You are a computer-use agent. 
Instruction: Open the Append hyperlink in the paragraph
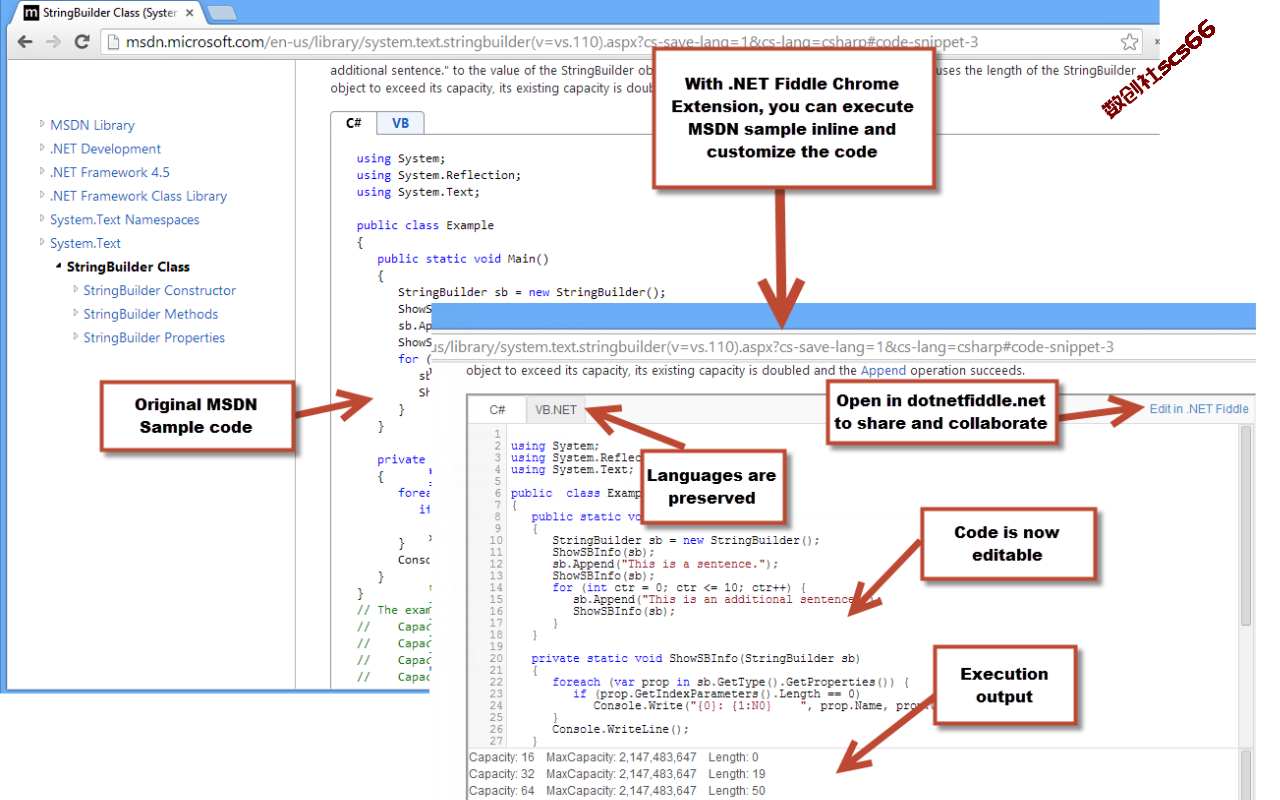tap(883, 370)
